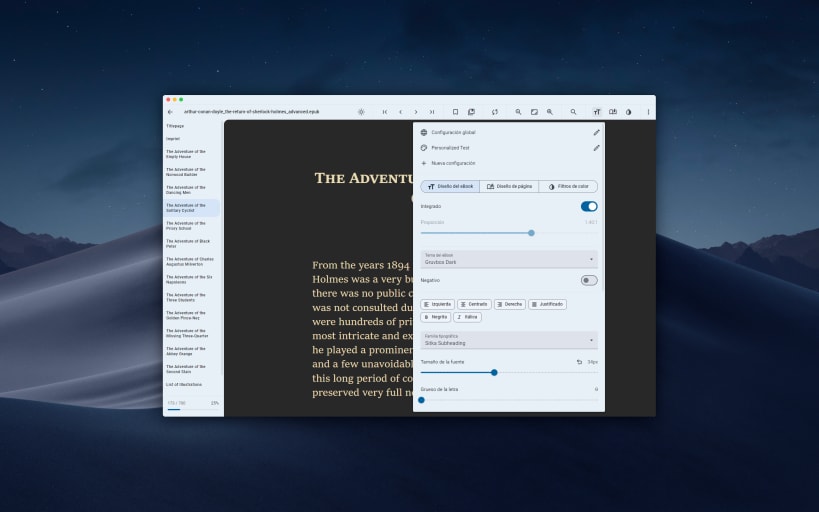Open The Adventure of the Six Napoleons
The width and height of the screenshot is (819, 512).
(192, 280)
